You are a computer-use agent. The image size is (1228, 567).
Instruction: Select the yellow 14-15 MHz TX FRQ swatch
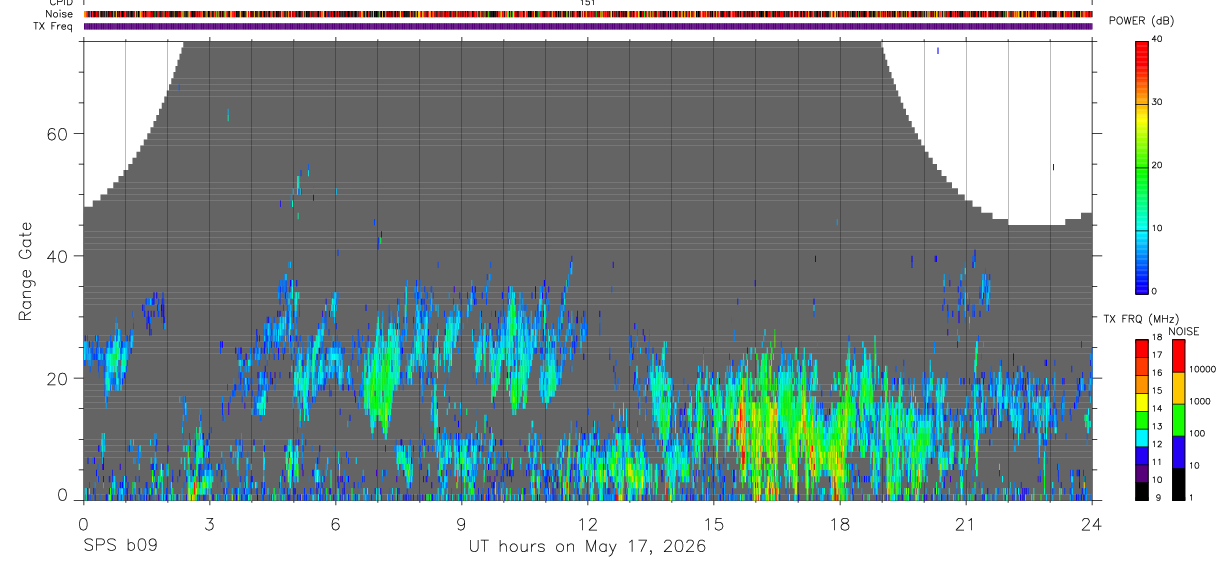pos(1141,401)
